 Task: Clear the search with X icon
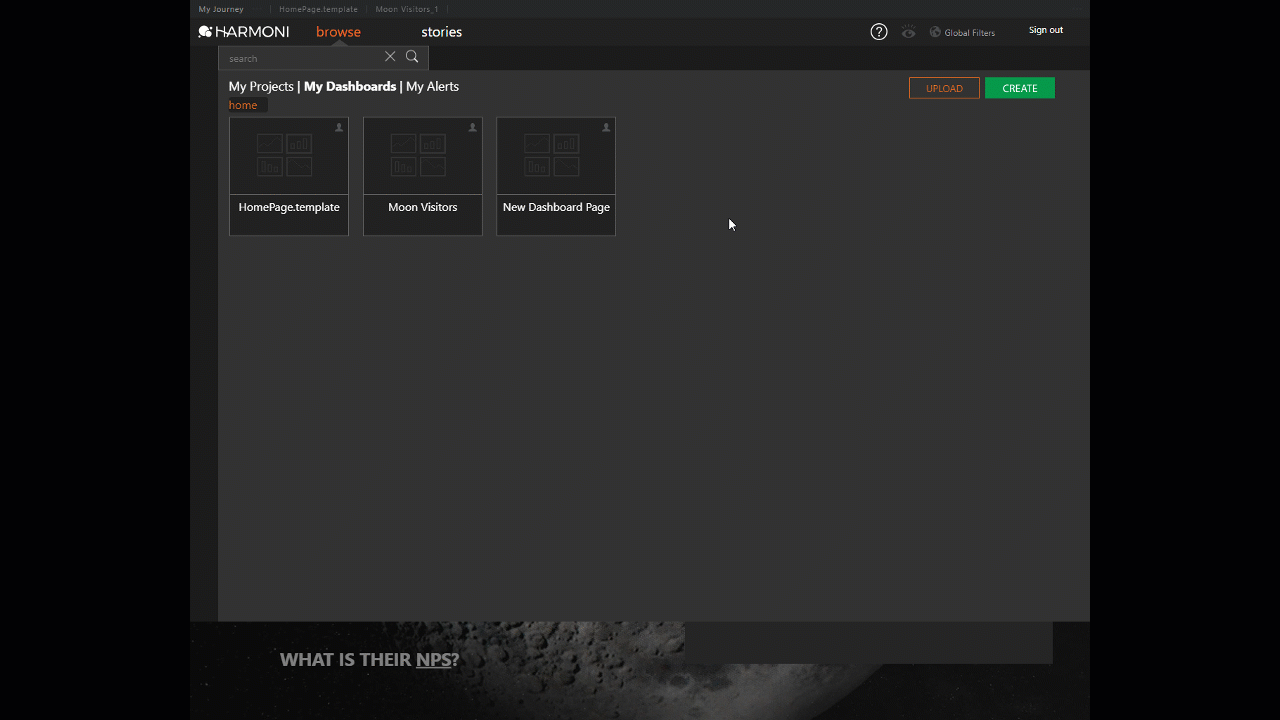[x=390, y=57]
